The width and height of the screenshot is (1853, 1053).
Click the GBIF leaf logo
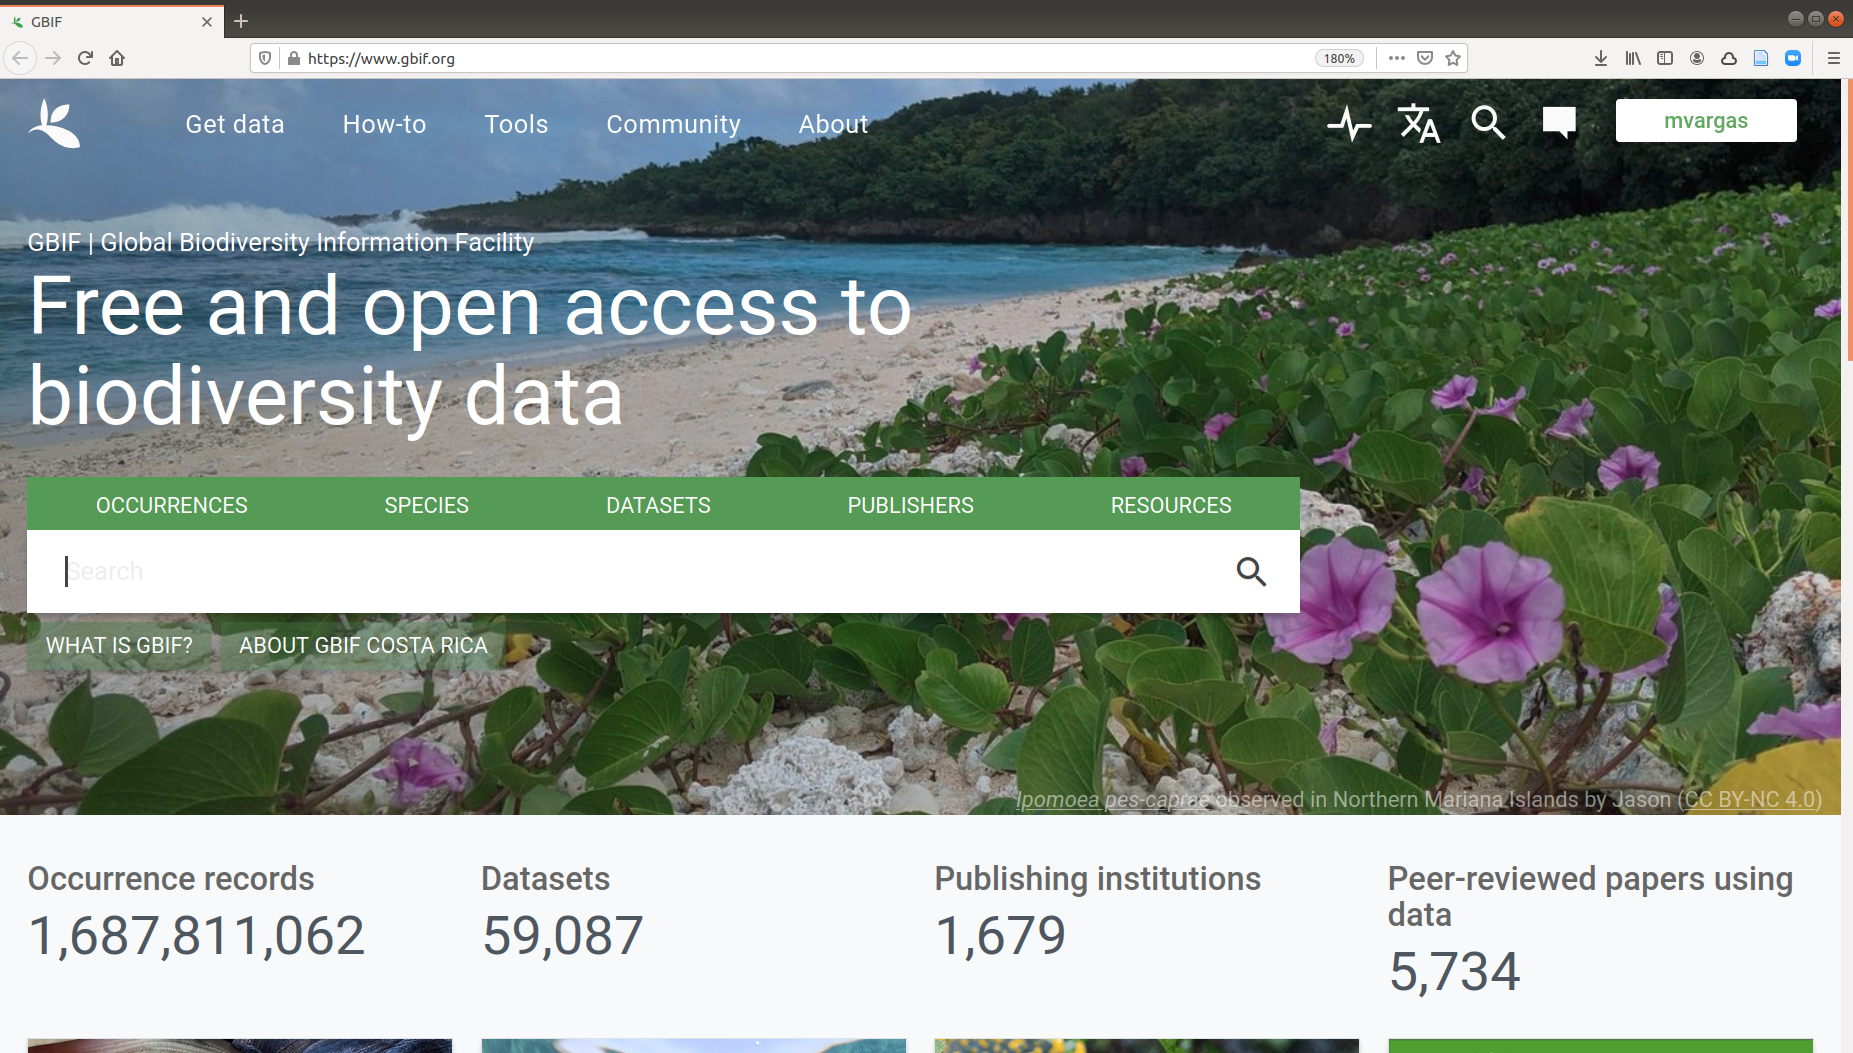point(54,123)
